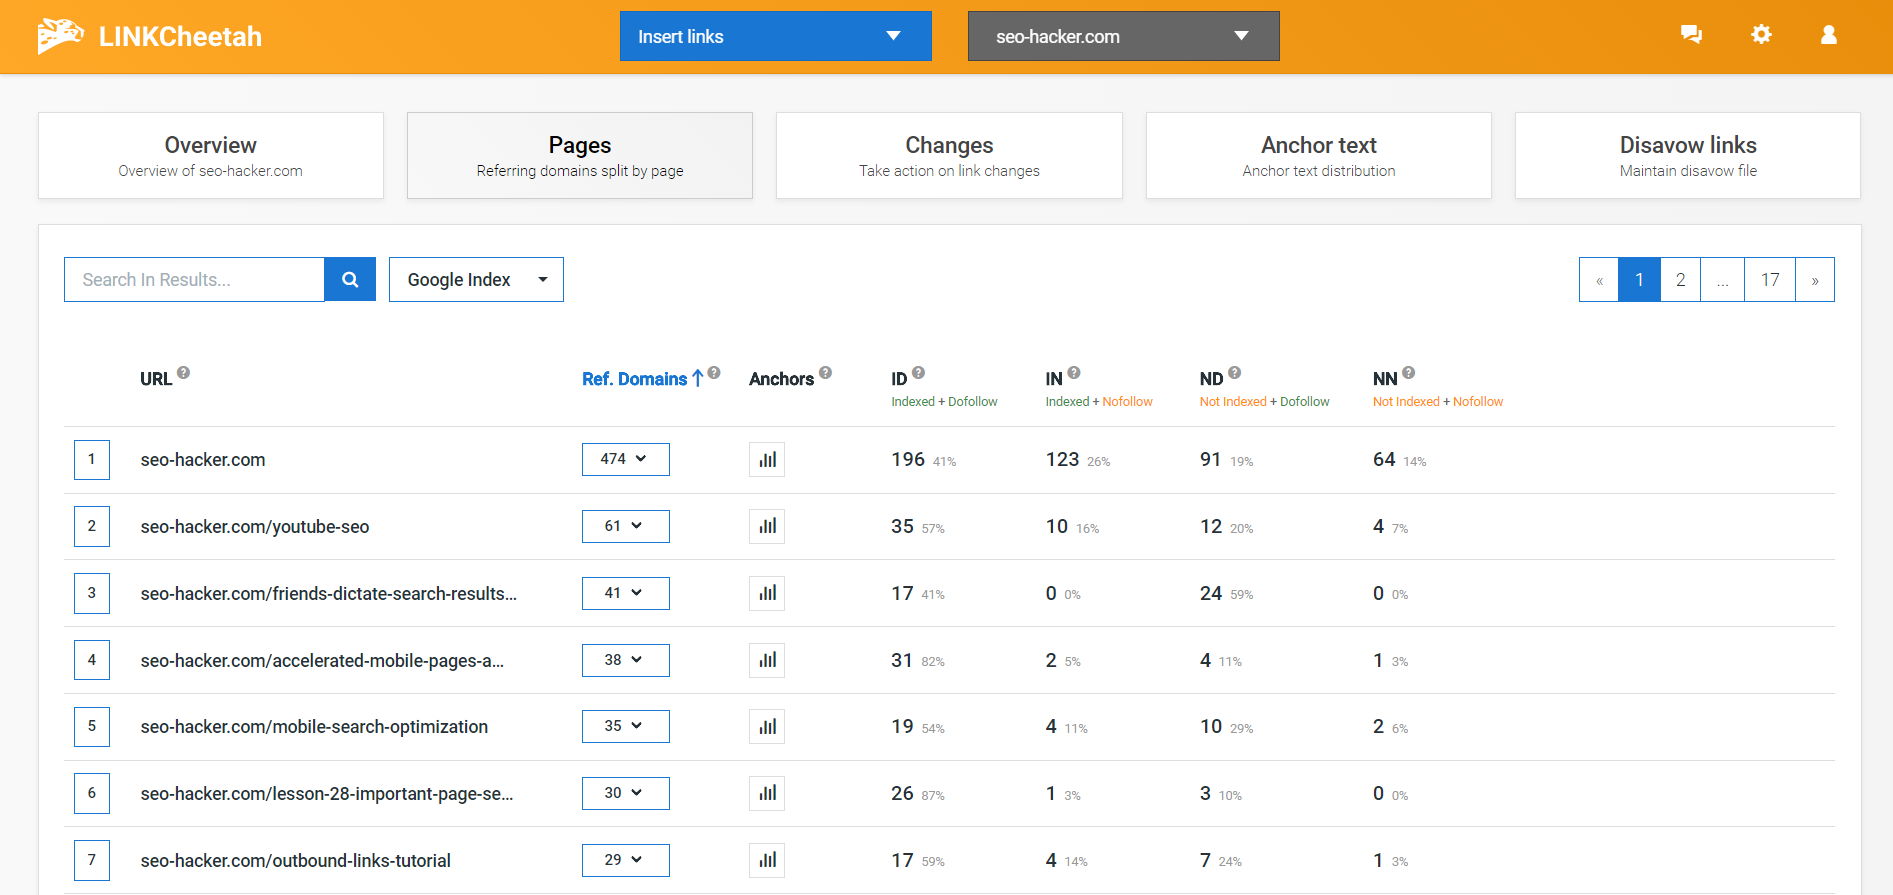Screen dimensions: 1893x895
Task: Expand the 474 referring domains dropdown
Action: coord(625,460)
